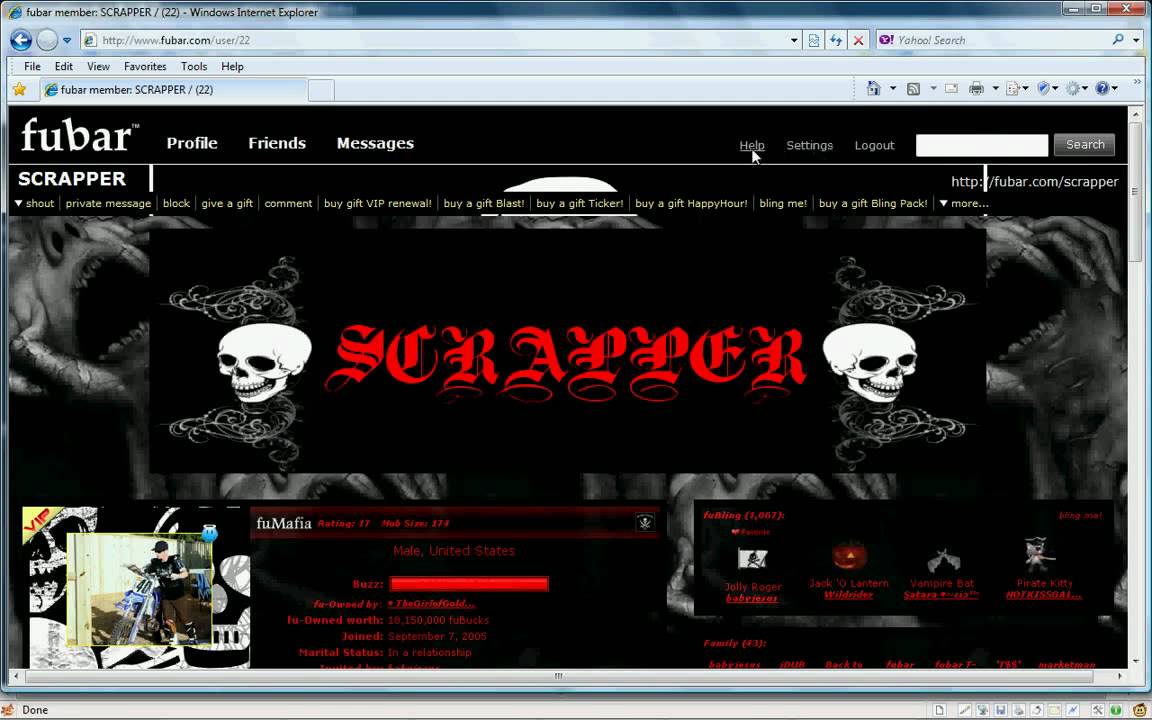Click buy gift VIP renewal! link
The image size is (1152, 720).
(378, 204)
